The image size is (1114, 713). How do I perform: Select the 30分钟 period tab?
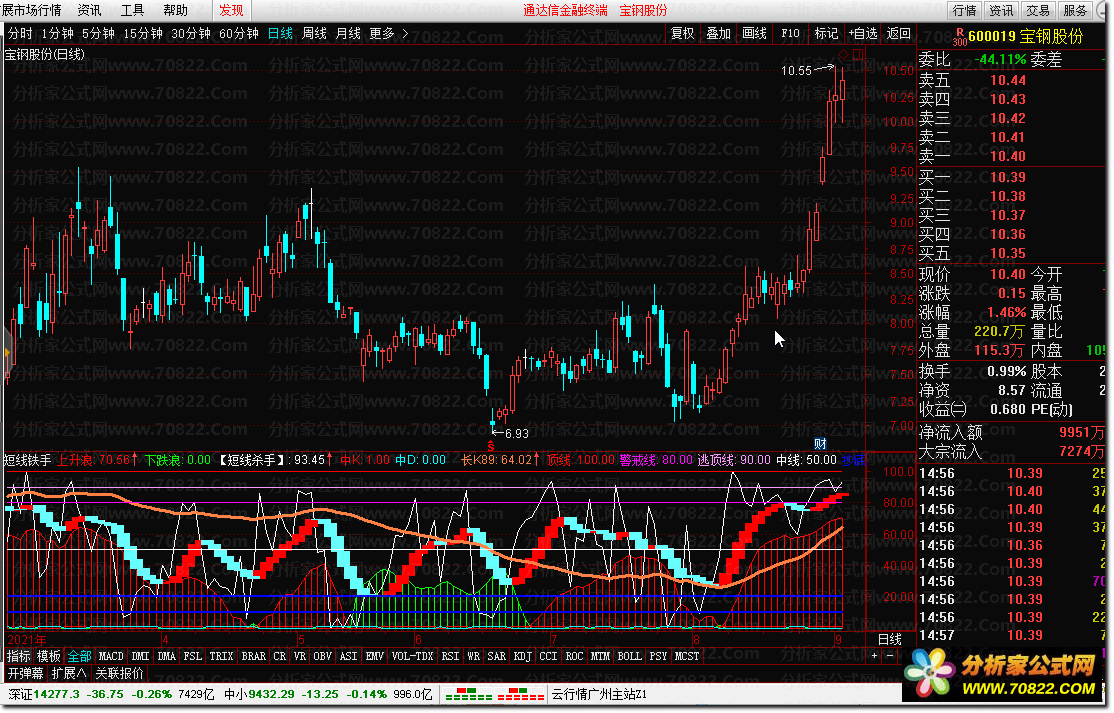point(191,33)
